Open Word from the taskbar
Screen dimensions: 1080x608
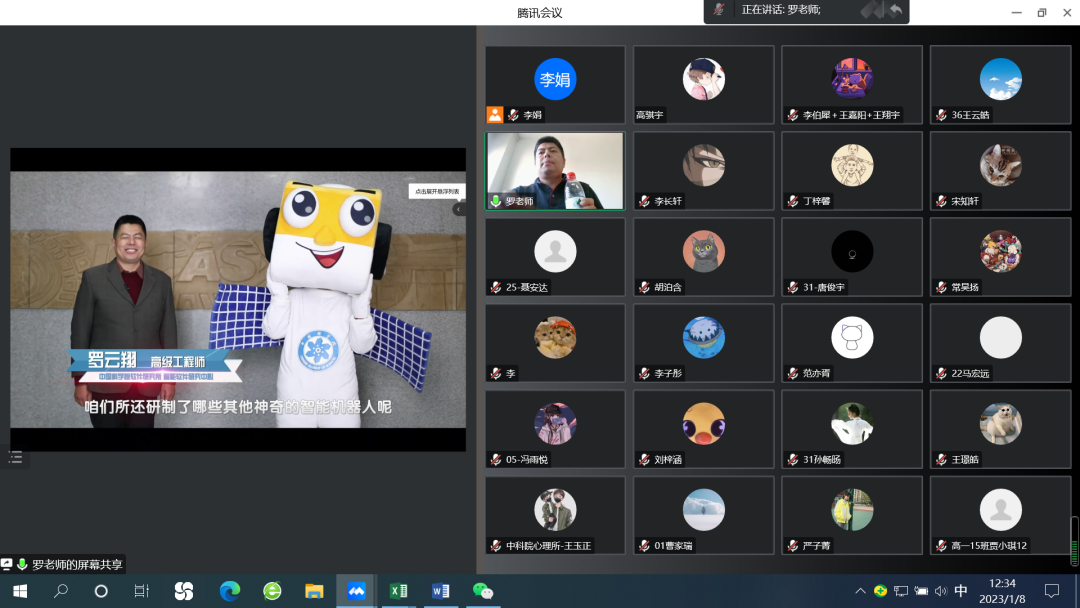[441, 591]
